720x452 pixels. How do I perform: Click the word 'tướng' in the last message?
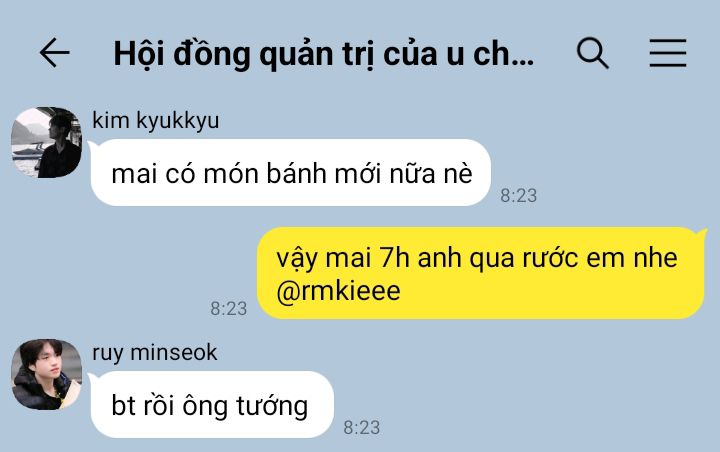tap(272, 406)
